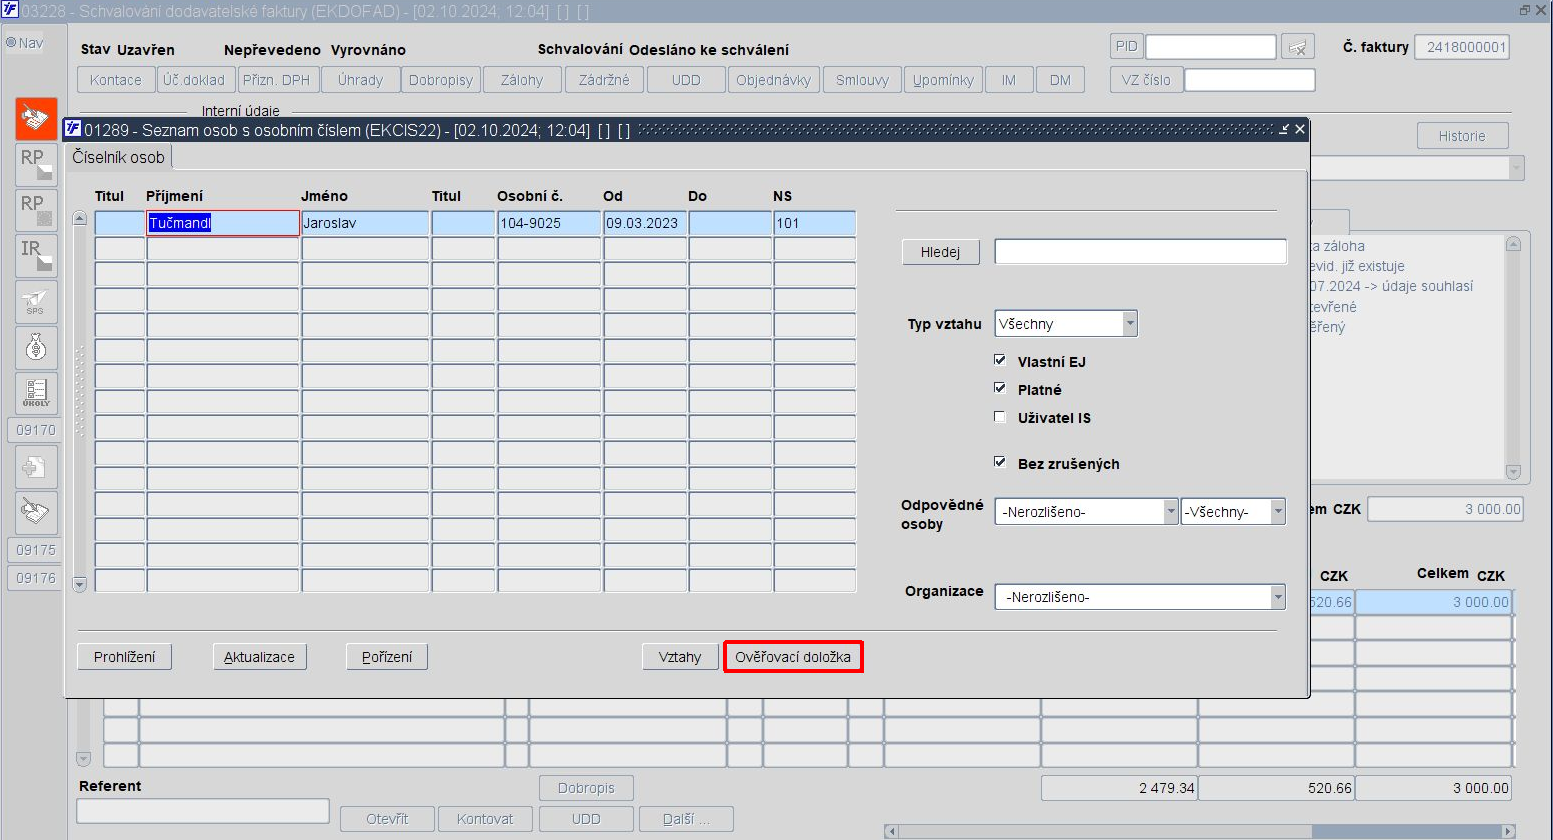The image size is (1553, 840).
Task: Click the Historie button
Action: pos(1462,136)
